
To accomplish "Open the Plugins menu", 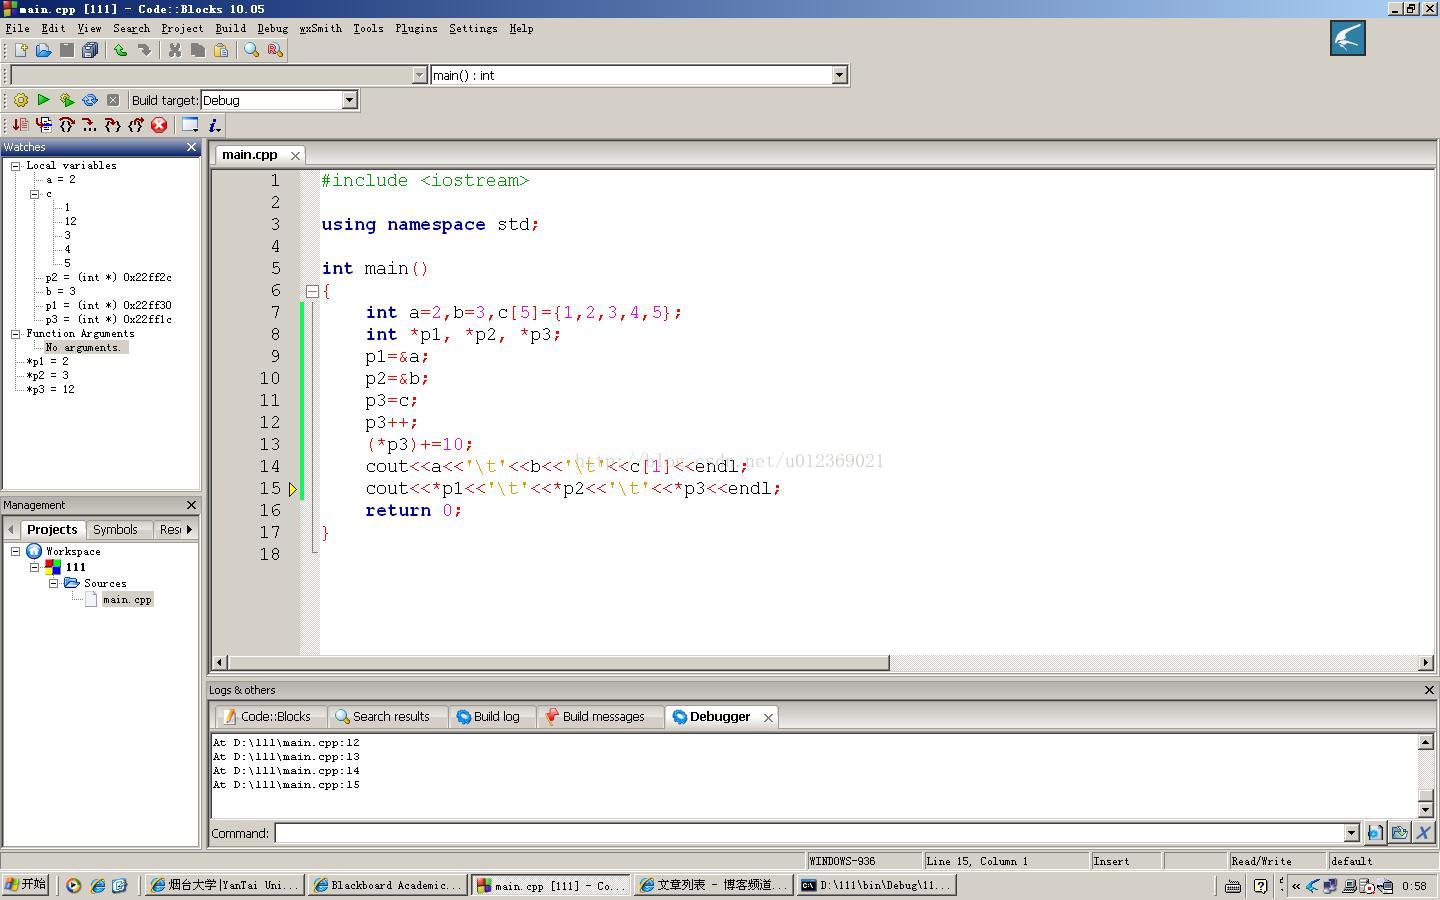I will coord(416,28).
